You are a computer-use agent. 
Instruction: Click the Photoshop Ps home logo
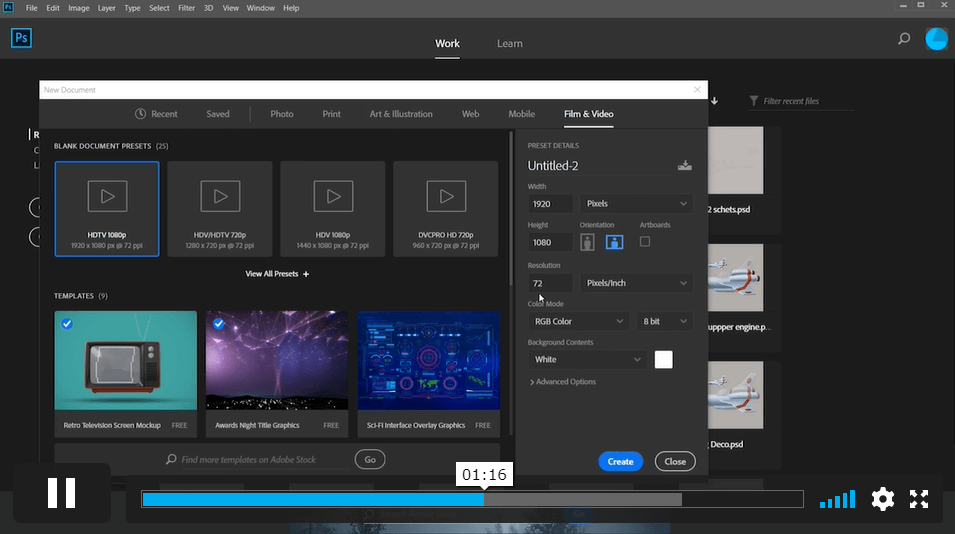[21, 38]
